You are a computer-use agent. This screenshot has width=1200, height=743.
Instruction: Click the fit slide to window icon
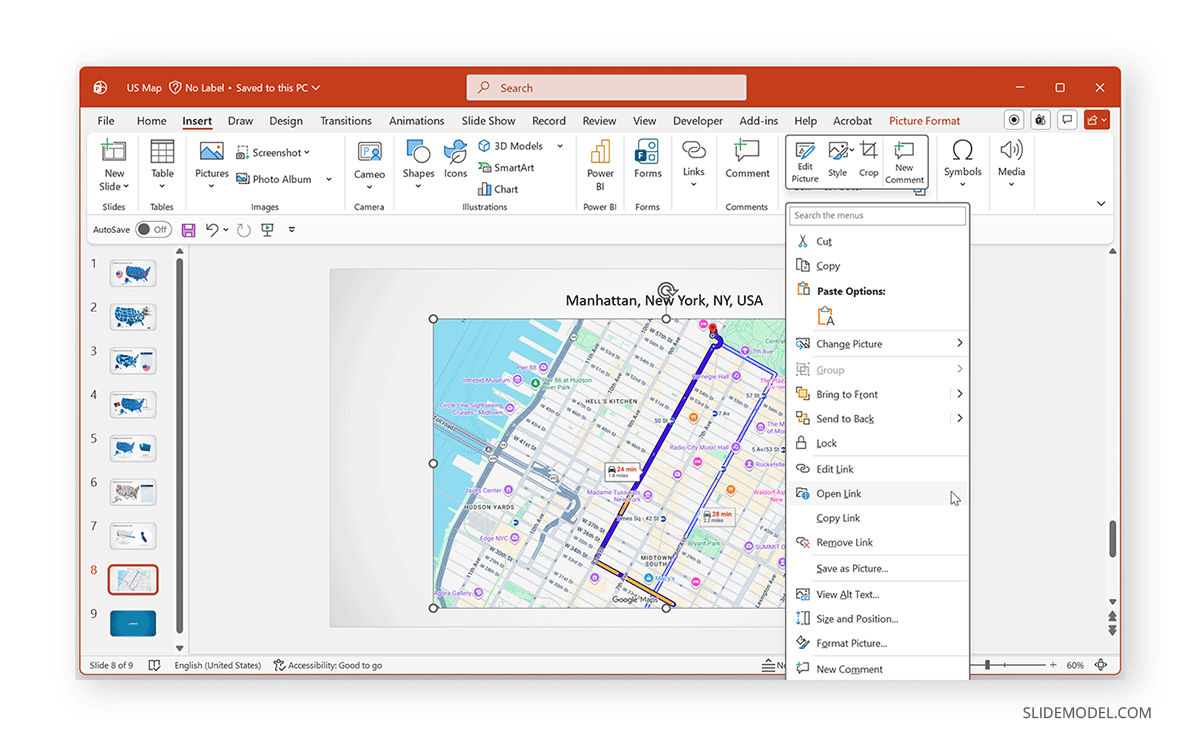(1101, 665)
